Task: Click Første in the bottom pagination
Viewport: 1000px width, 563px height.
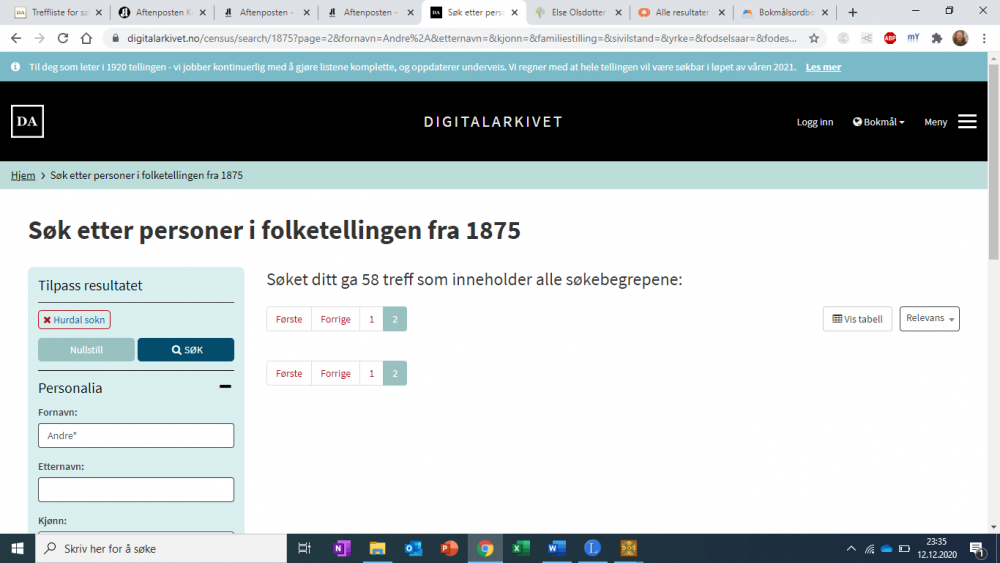Action: click(289, 373)
